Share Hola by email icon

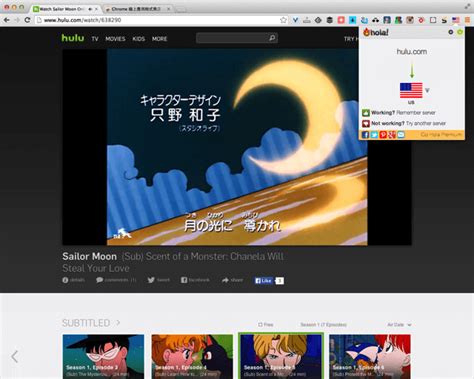(x=401, y=135)
